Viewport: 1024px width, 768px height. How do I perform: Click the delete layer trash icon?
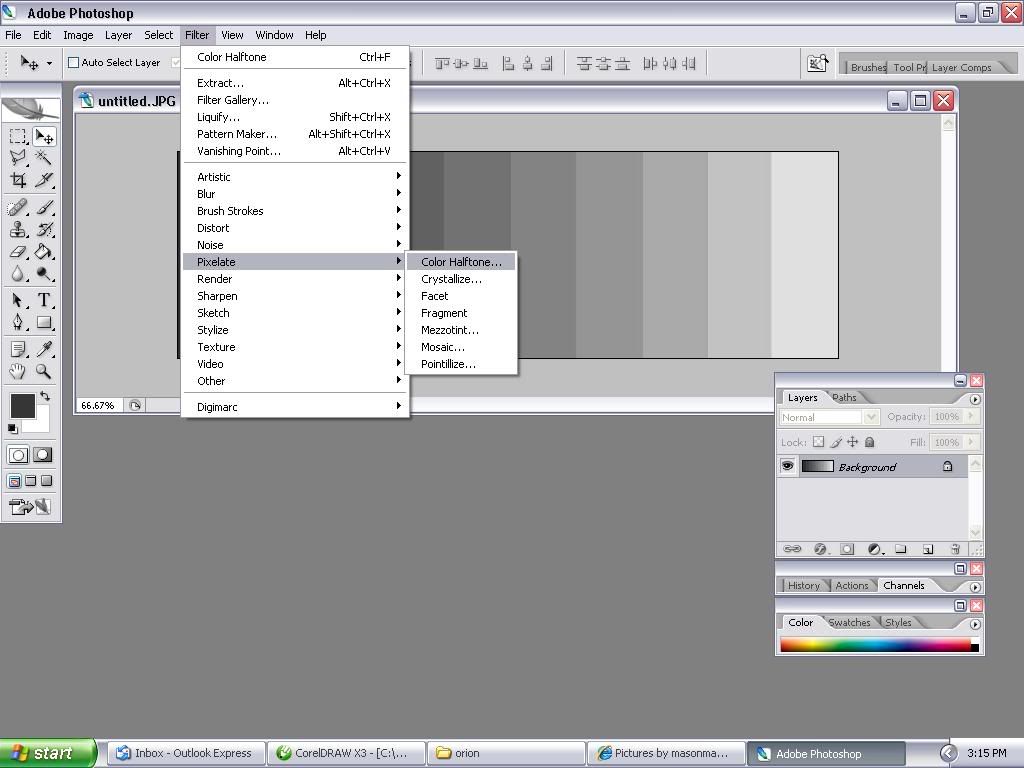click(x=955, y=549)
